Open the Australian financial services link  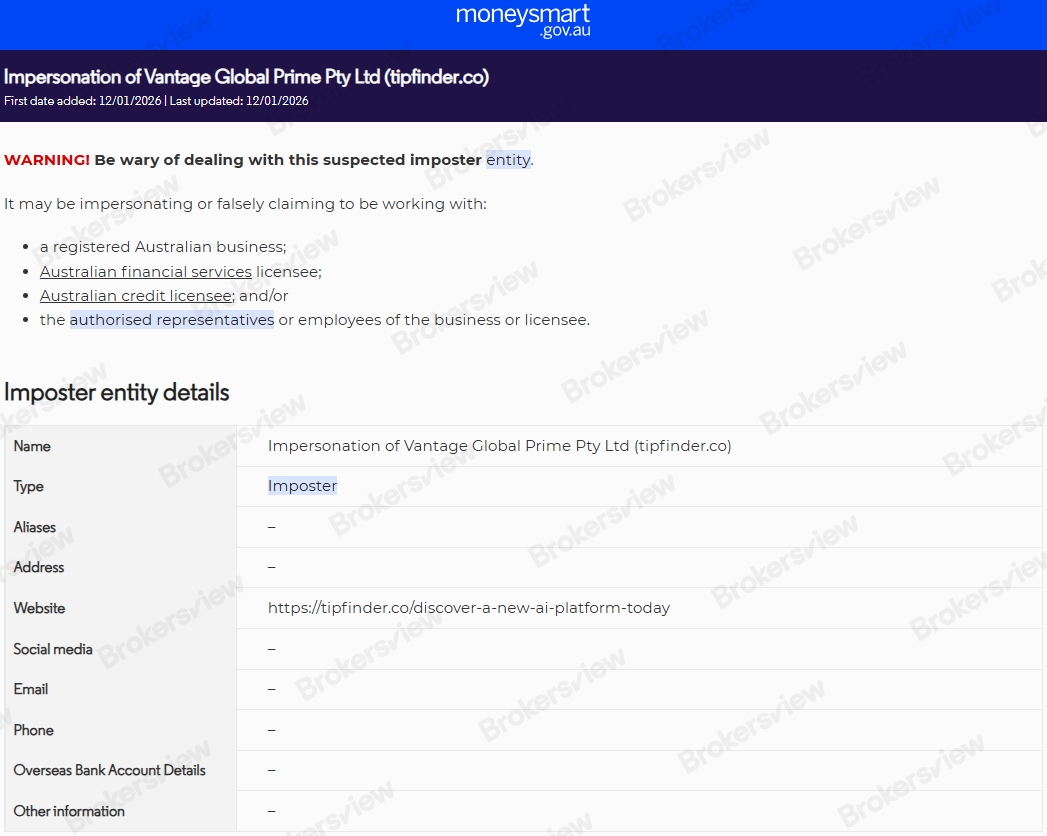click(146, 272)
